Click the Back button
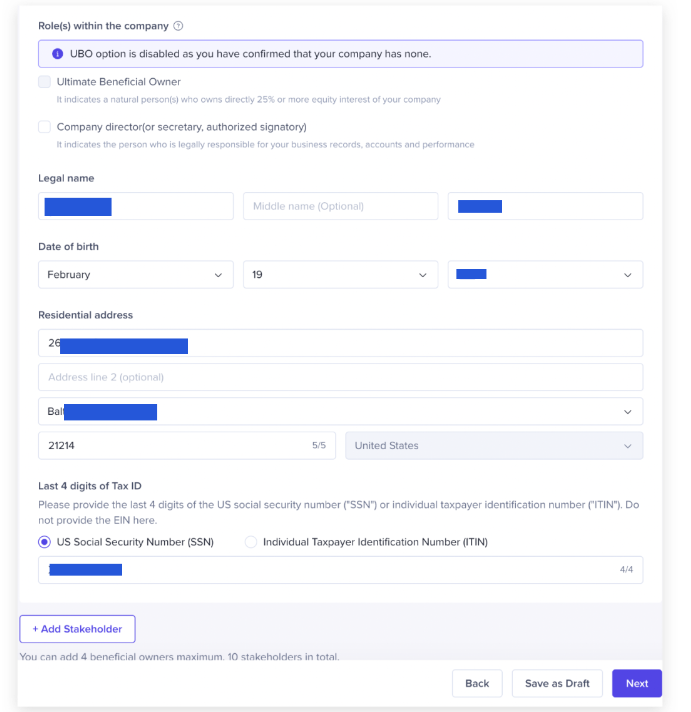The image size is (691, 712). pyautogui.click(x=477, y=684)
